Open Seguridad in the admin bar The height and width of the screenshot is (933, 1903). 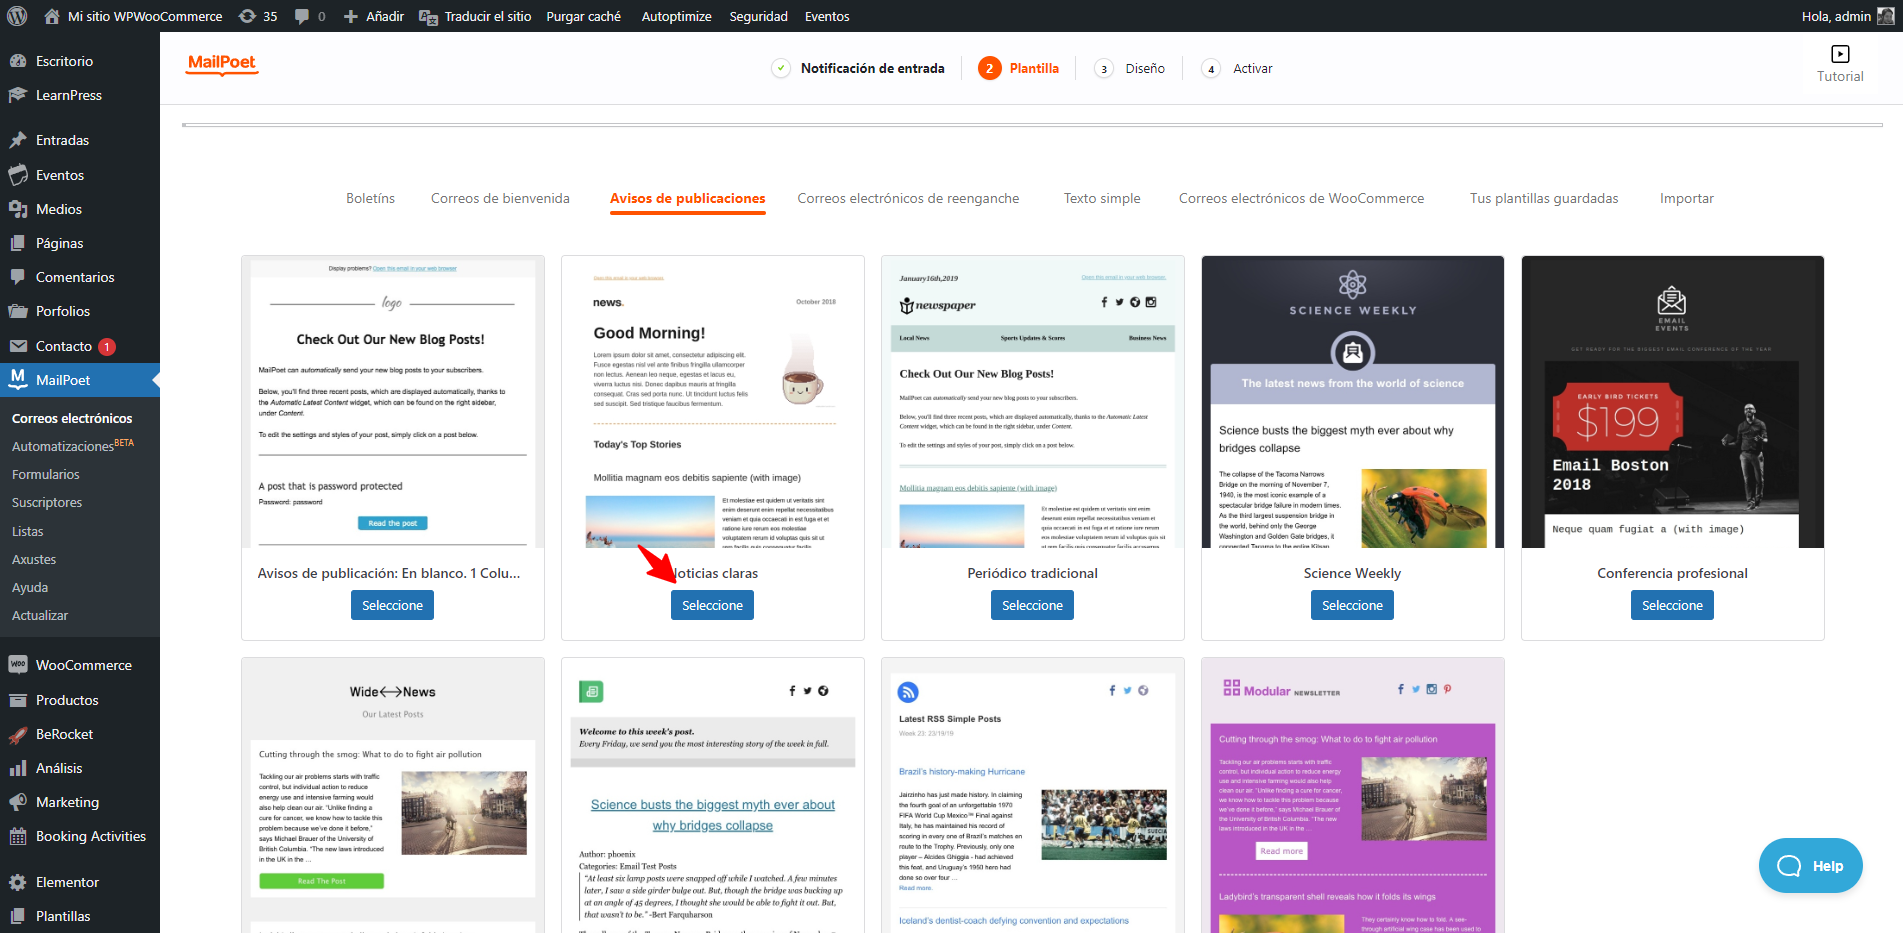coord(759,16)
